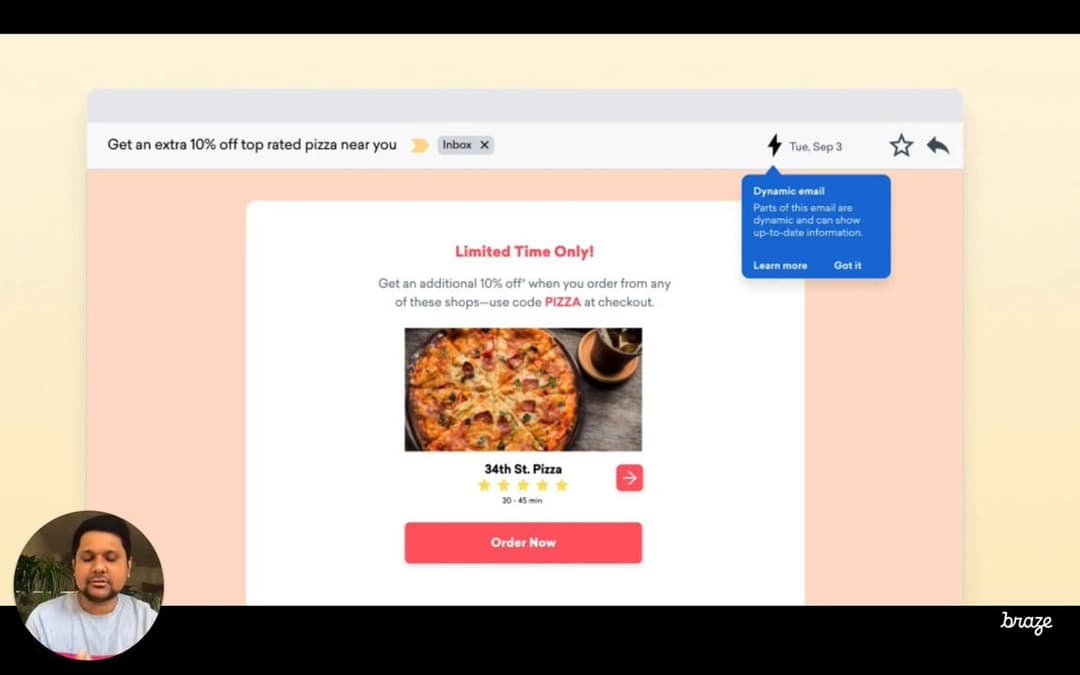Click the dynamic email lightning bolt icon
The width and height of the screenshot is (1080, 675).
click(774, 145)
